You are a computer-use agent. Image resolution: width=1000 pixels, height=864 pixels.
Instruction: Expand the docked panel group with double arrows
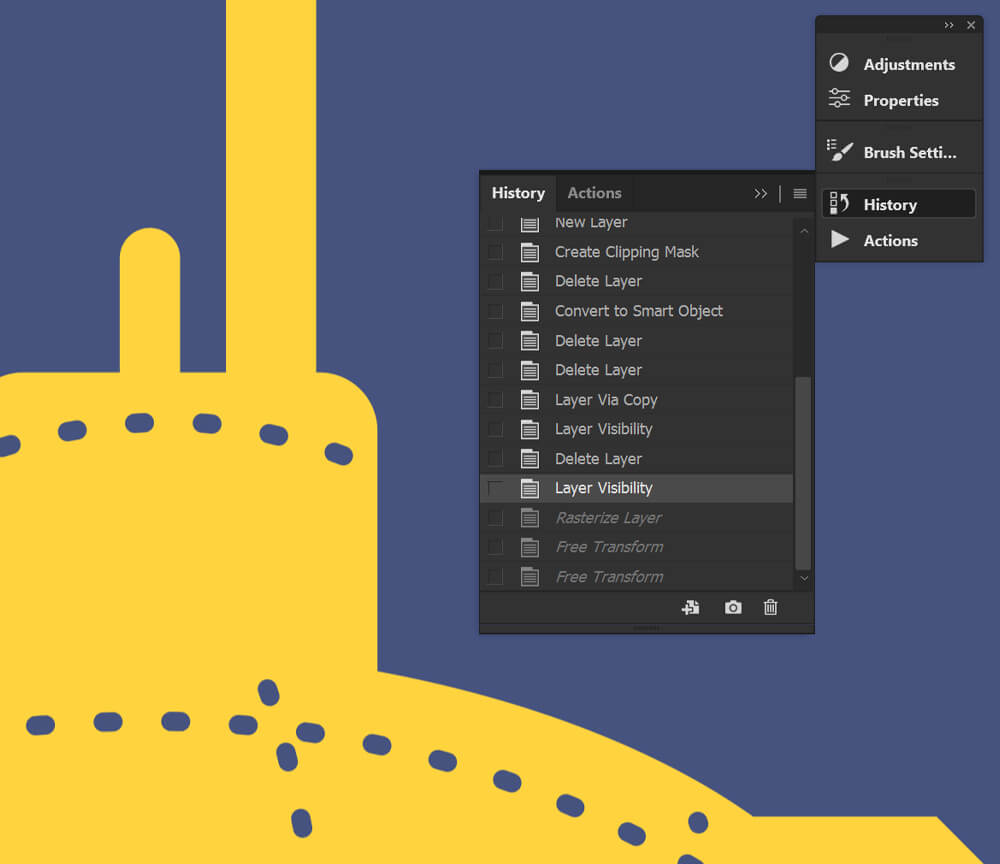tap(949, 25)
